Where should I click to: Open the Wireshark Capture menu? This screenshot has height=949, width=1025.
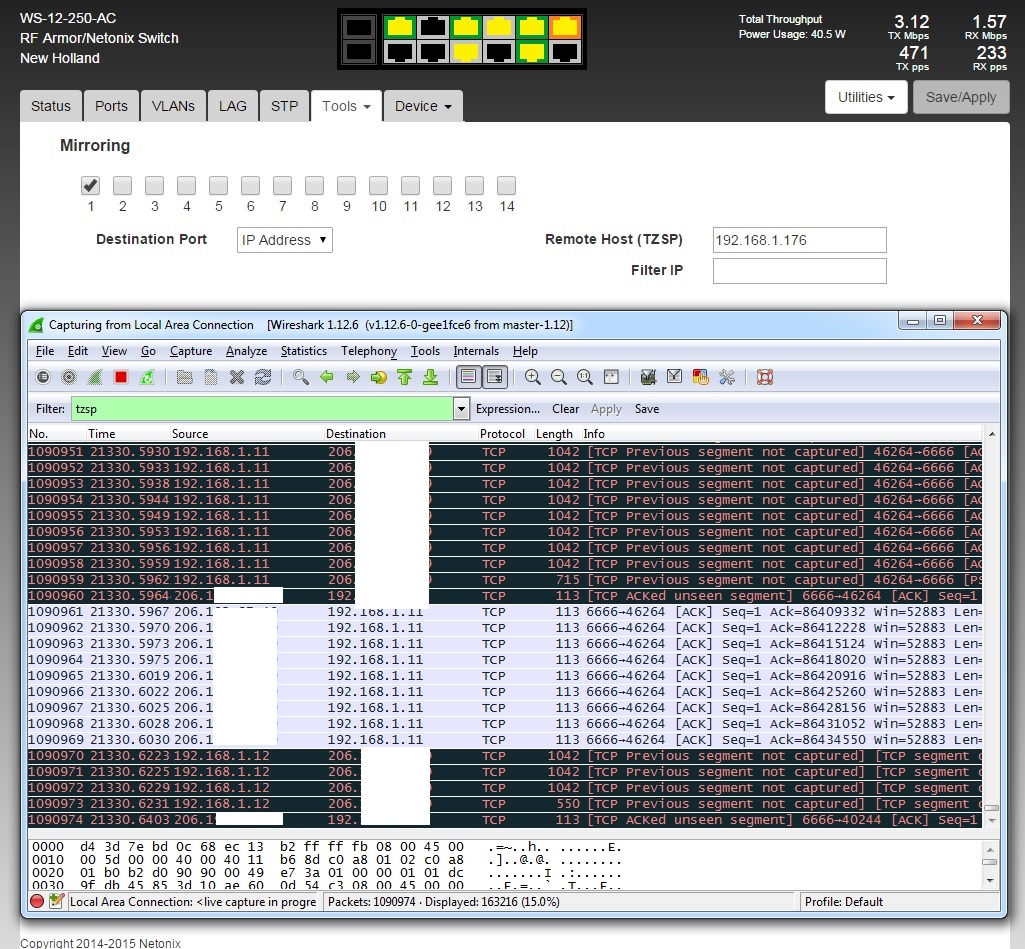(x=191, y=351)
